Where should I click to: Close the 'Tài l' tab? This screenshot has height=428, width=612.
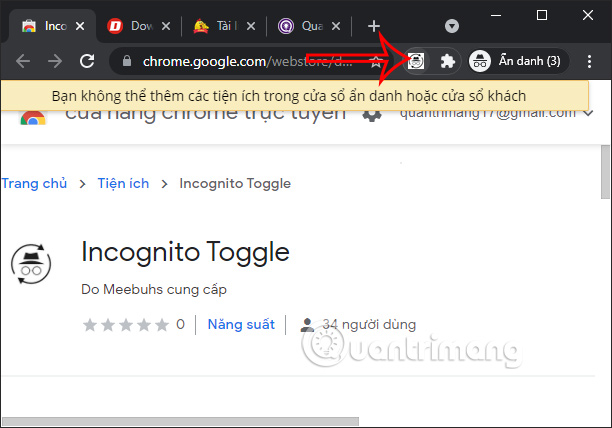251,26
